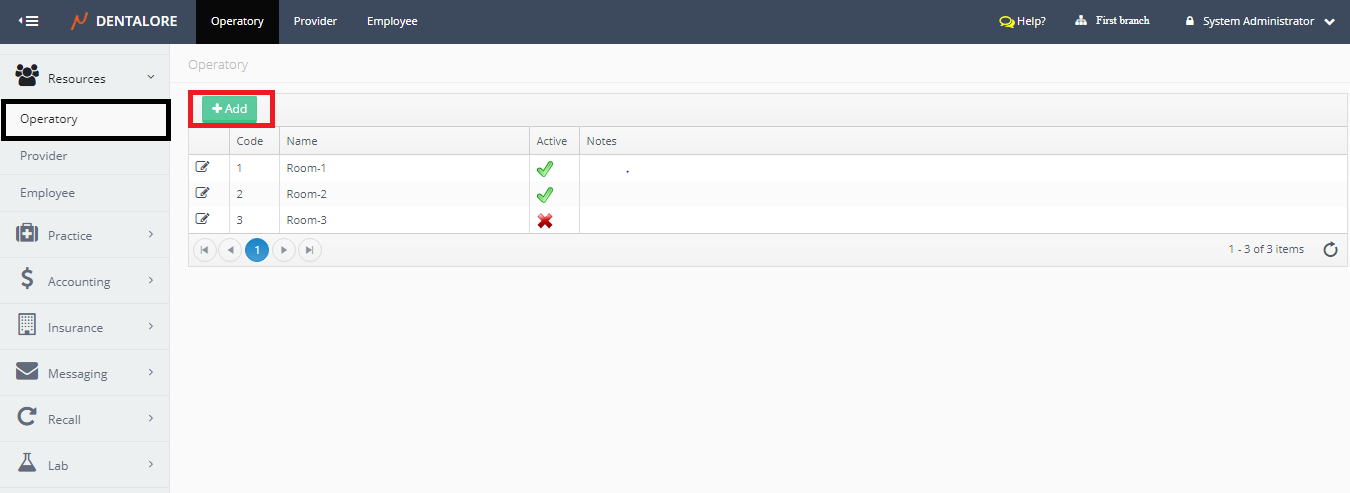Go to the last page of results

310,250
